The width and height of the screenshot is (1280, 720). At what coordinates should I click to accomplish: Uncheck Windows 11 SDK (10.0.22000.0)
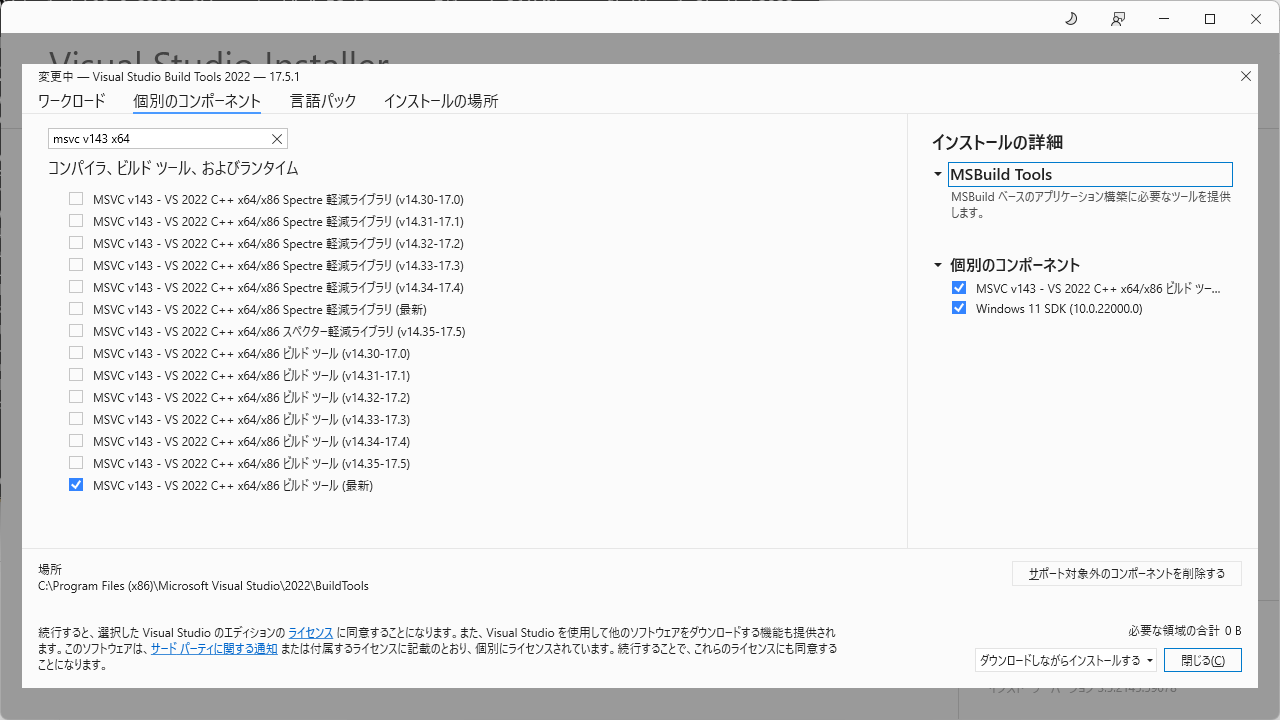click(960, 308)
